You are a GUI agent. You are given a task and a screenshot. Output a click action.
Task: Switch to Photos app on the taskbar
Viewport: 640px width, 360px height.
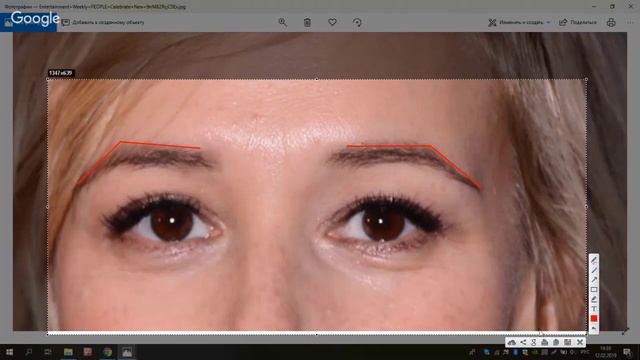pos(127,352)
